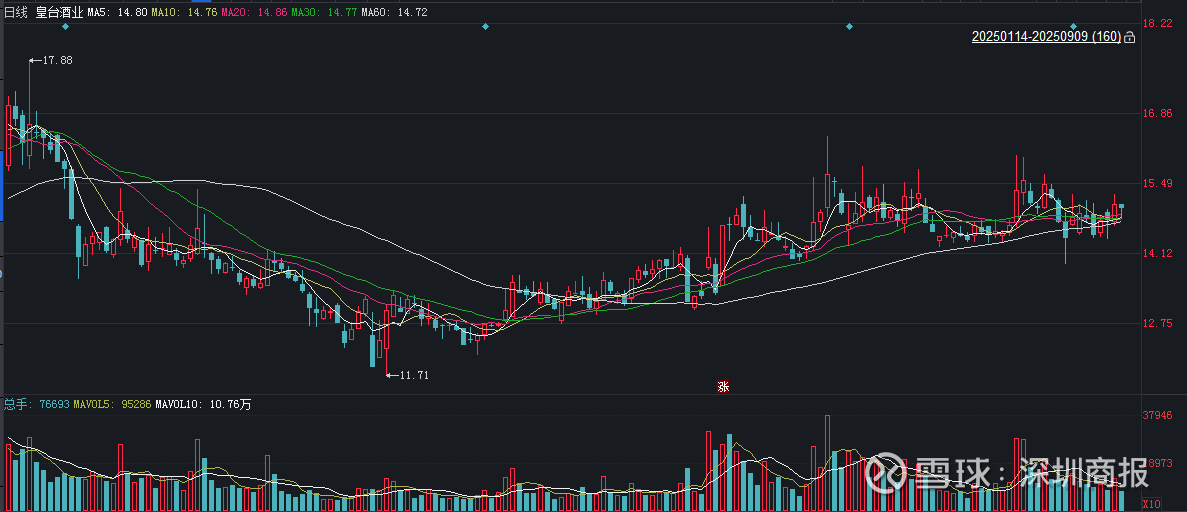Select the third diamond marker from left

coord(849,27)
